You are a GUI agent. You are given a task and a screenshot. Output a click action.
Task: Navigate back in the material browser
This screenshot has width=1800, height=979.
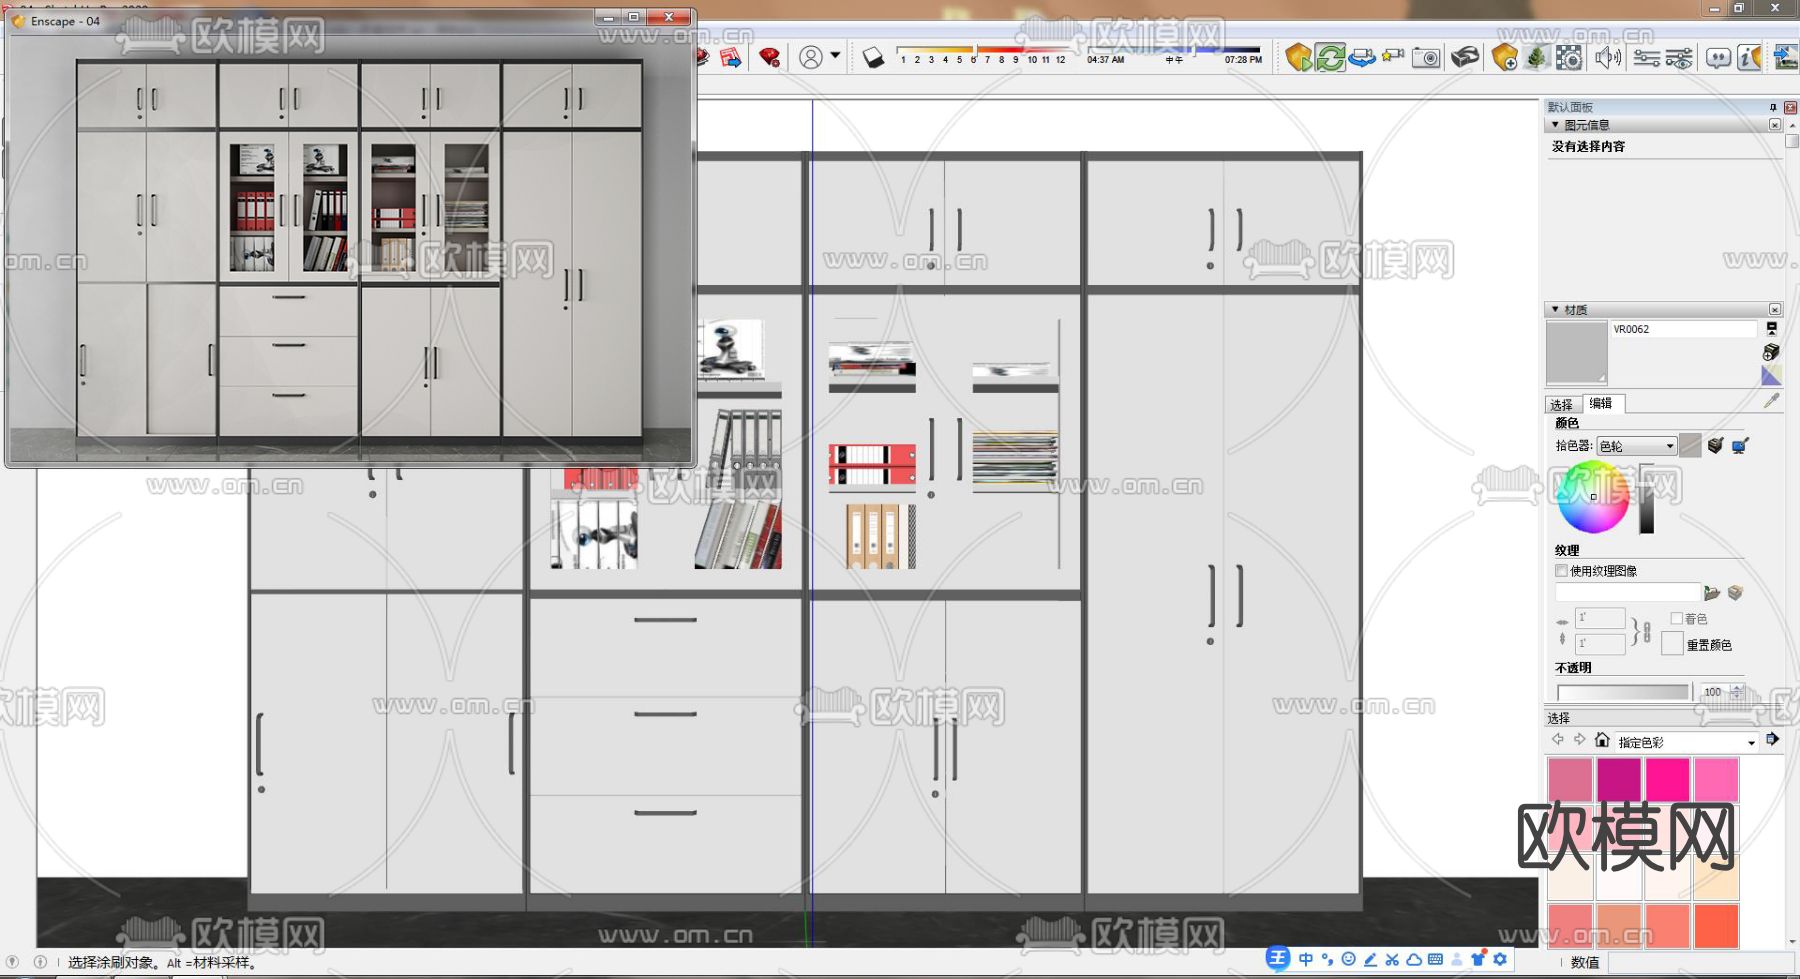pos(1558,740)
